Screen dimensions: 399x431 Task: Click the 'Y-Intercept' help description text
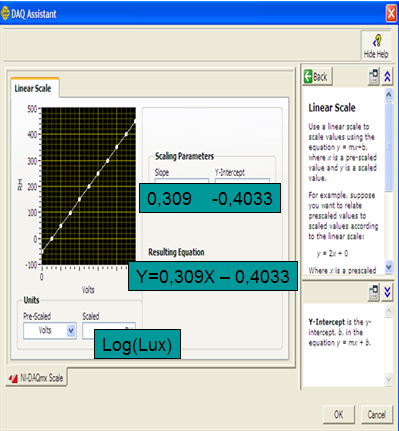340,332
